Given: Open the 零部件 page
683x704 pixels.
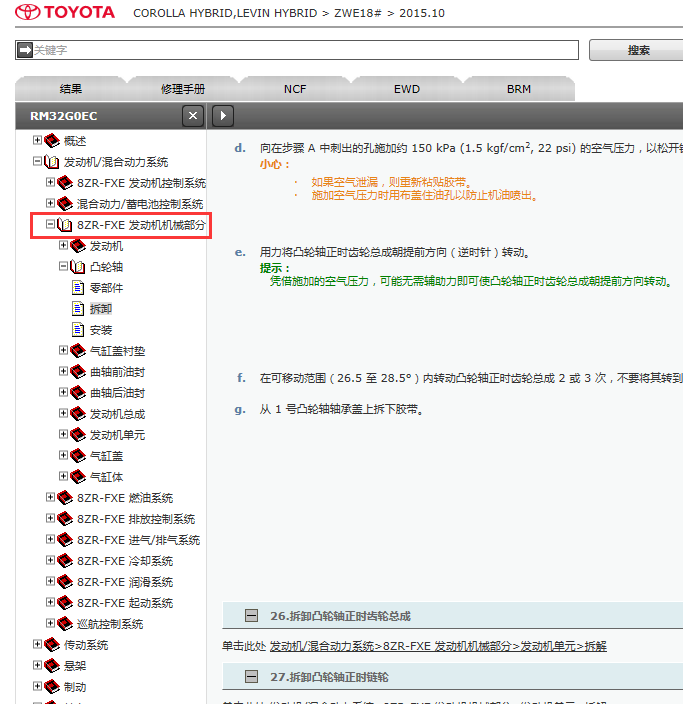Looking at the screenshot, I should [x=106, y=288].
